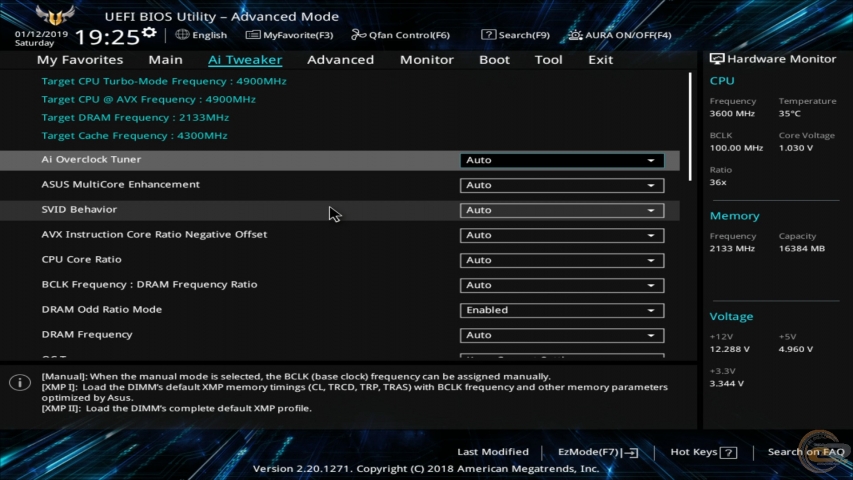Click Target CPU Turbo-Mode Frequency text
Screen dimensions: 853x480
coord(164,81)
